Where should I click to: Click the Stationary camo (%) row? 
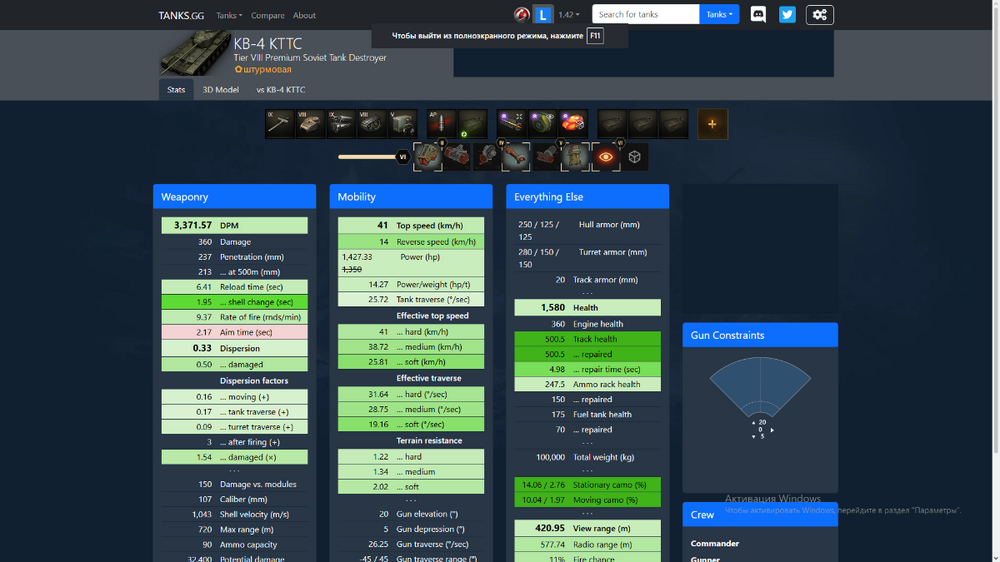coord(587,485)
